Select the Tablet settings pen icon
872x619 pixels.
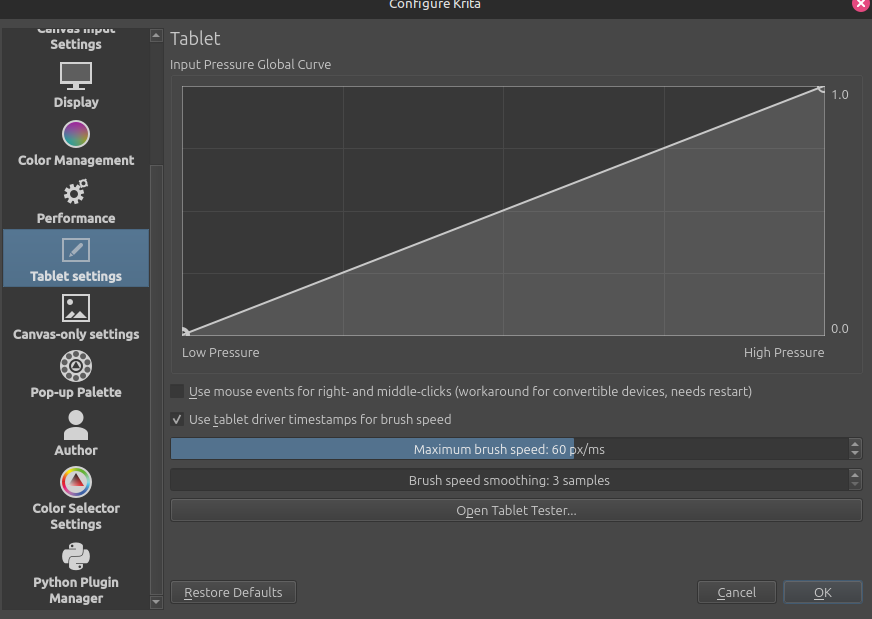(76, 249)
